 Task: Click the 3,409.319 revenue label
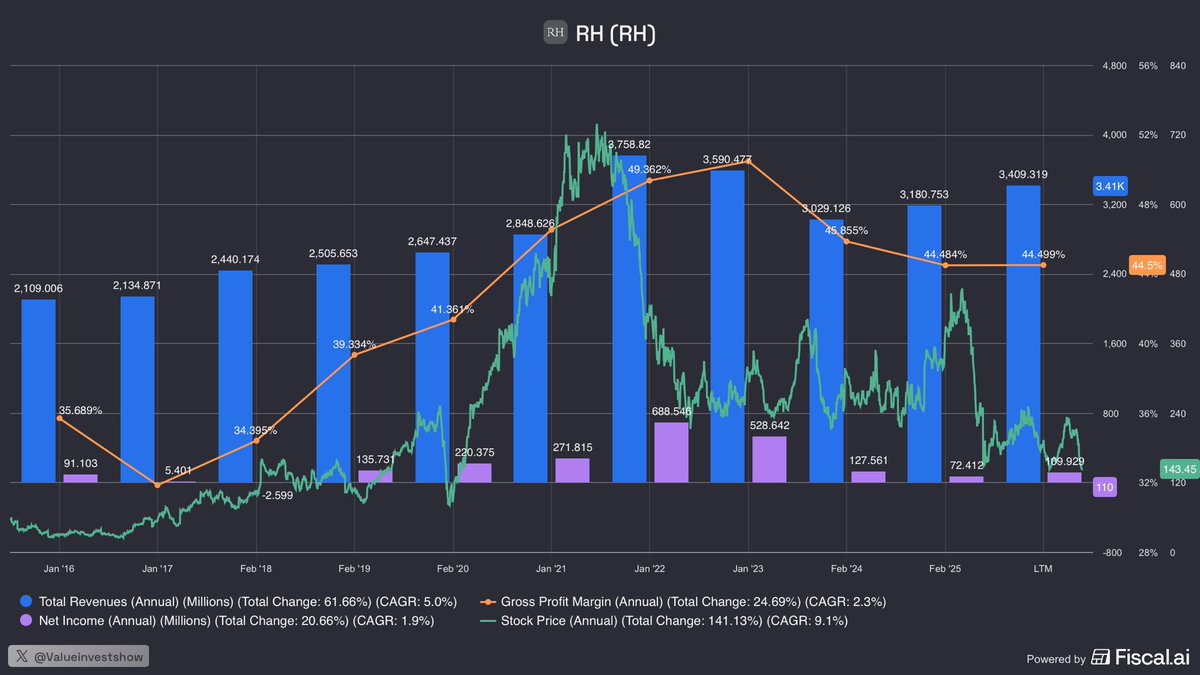click(x=1022, y=174)
